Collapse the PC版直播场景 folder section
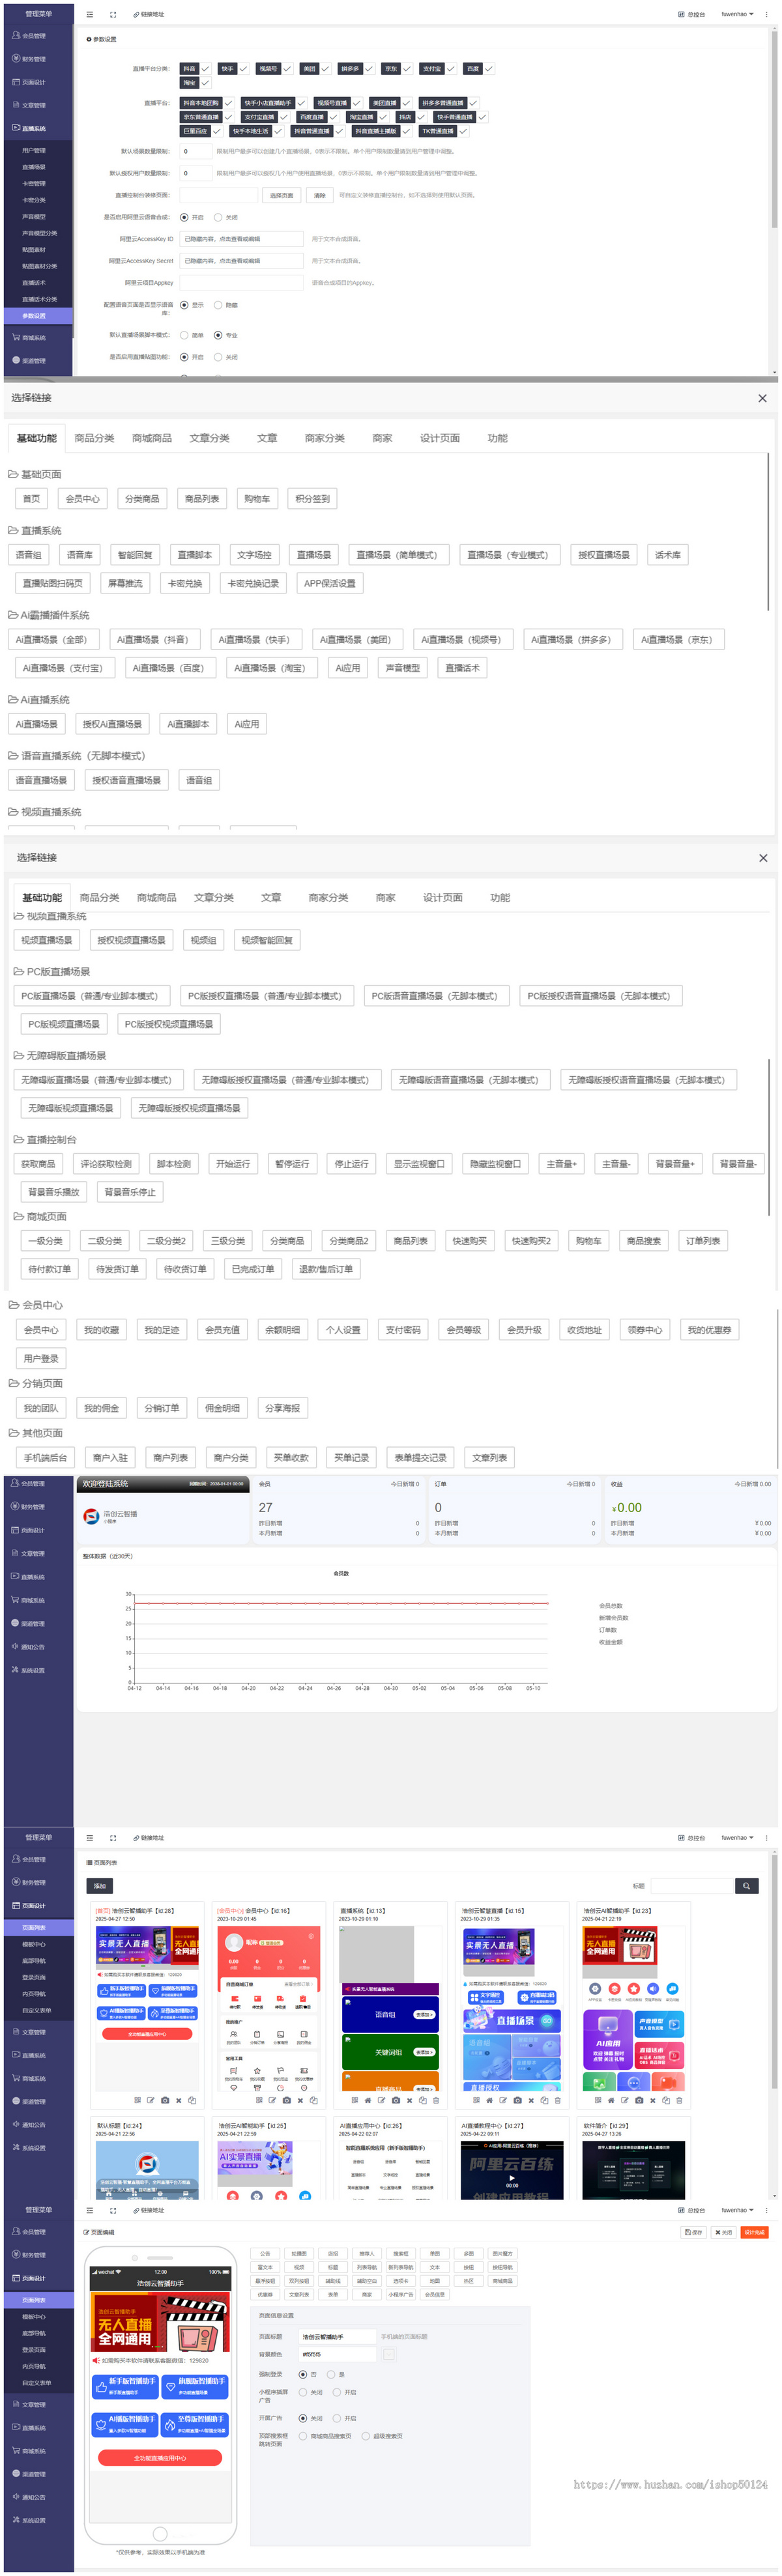 pyautogui.click(x=18, y=971)
